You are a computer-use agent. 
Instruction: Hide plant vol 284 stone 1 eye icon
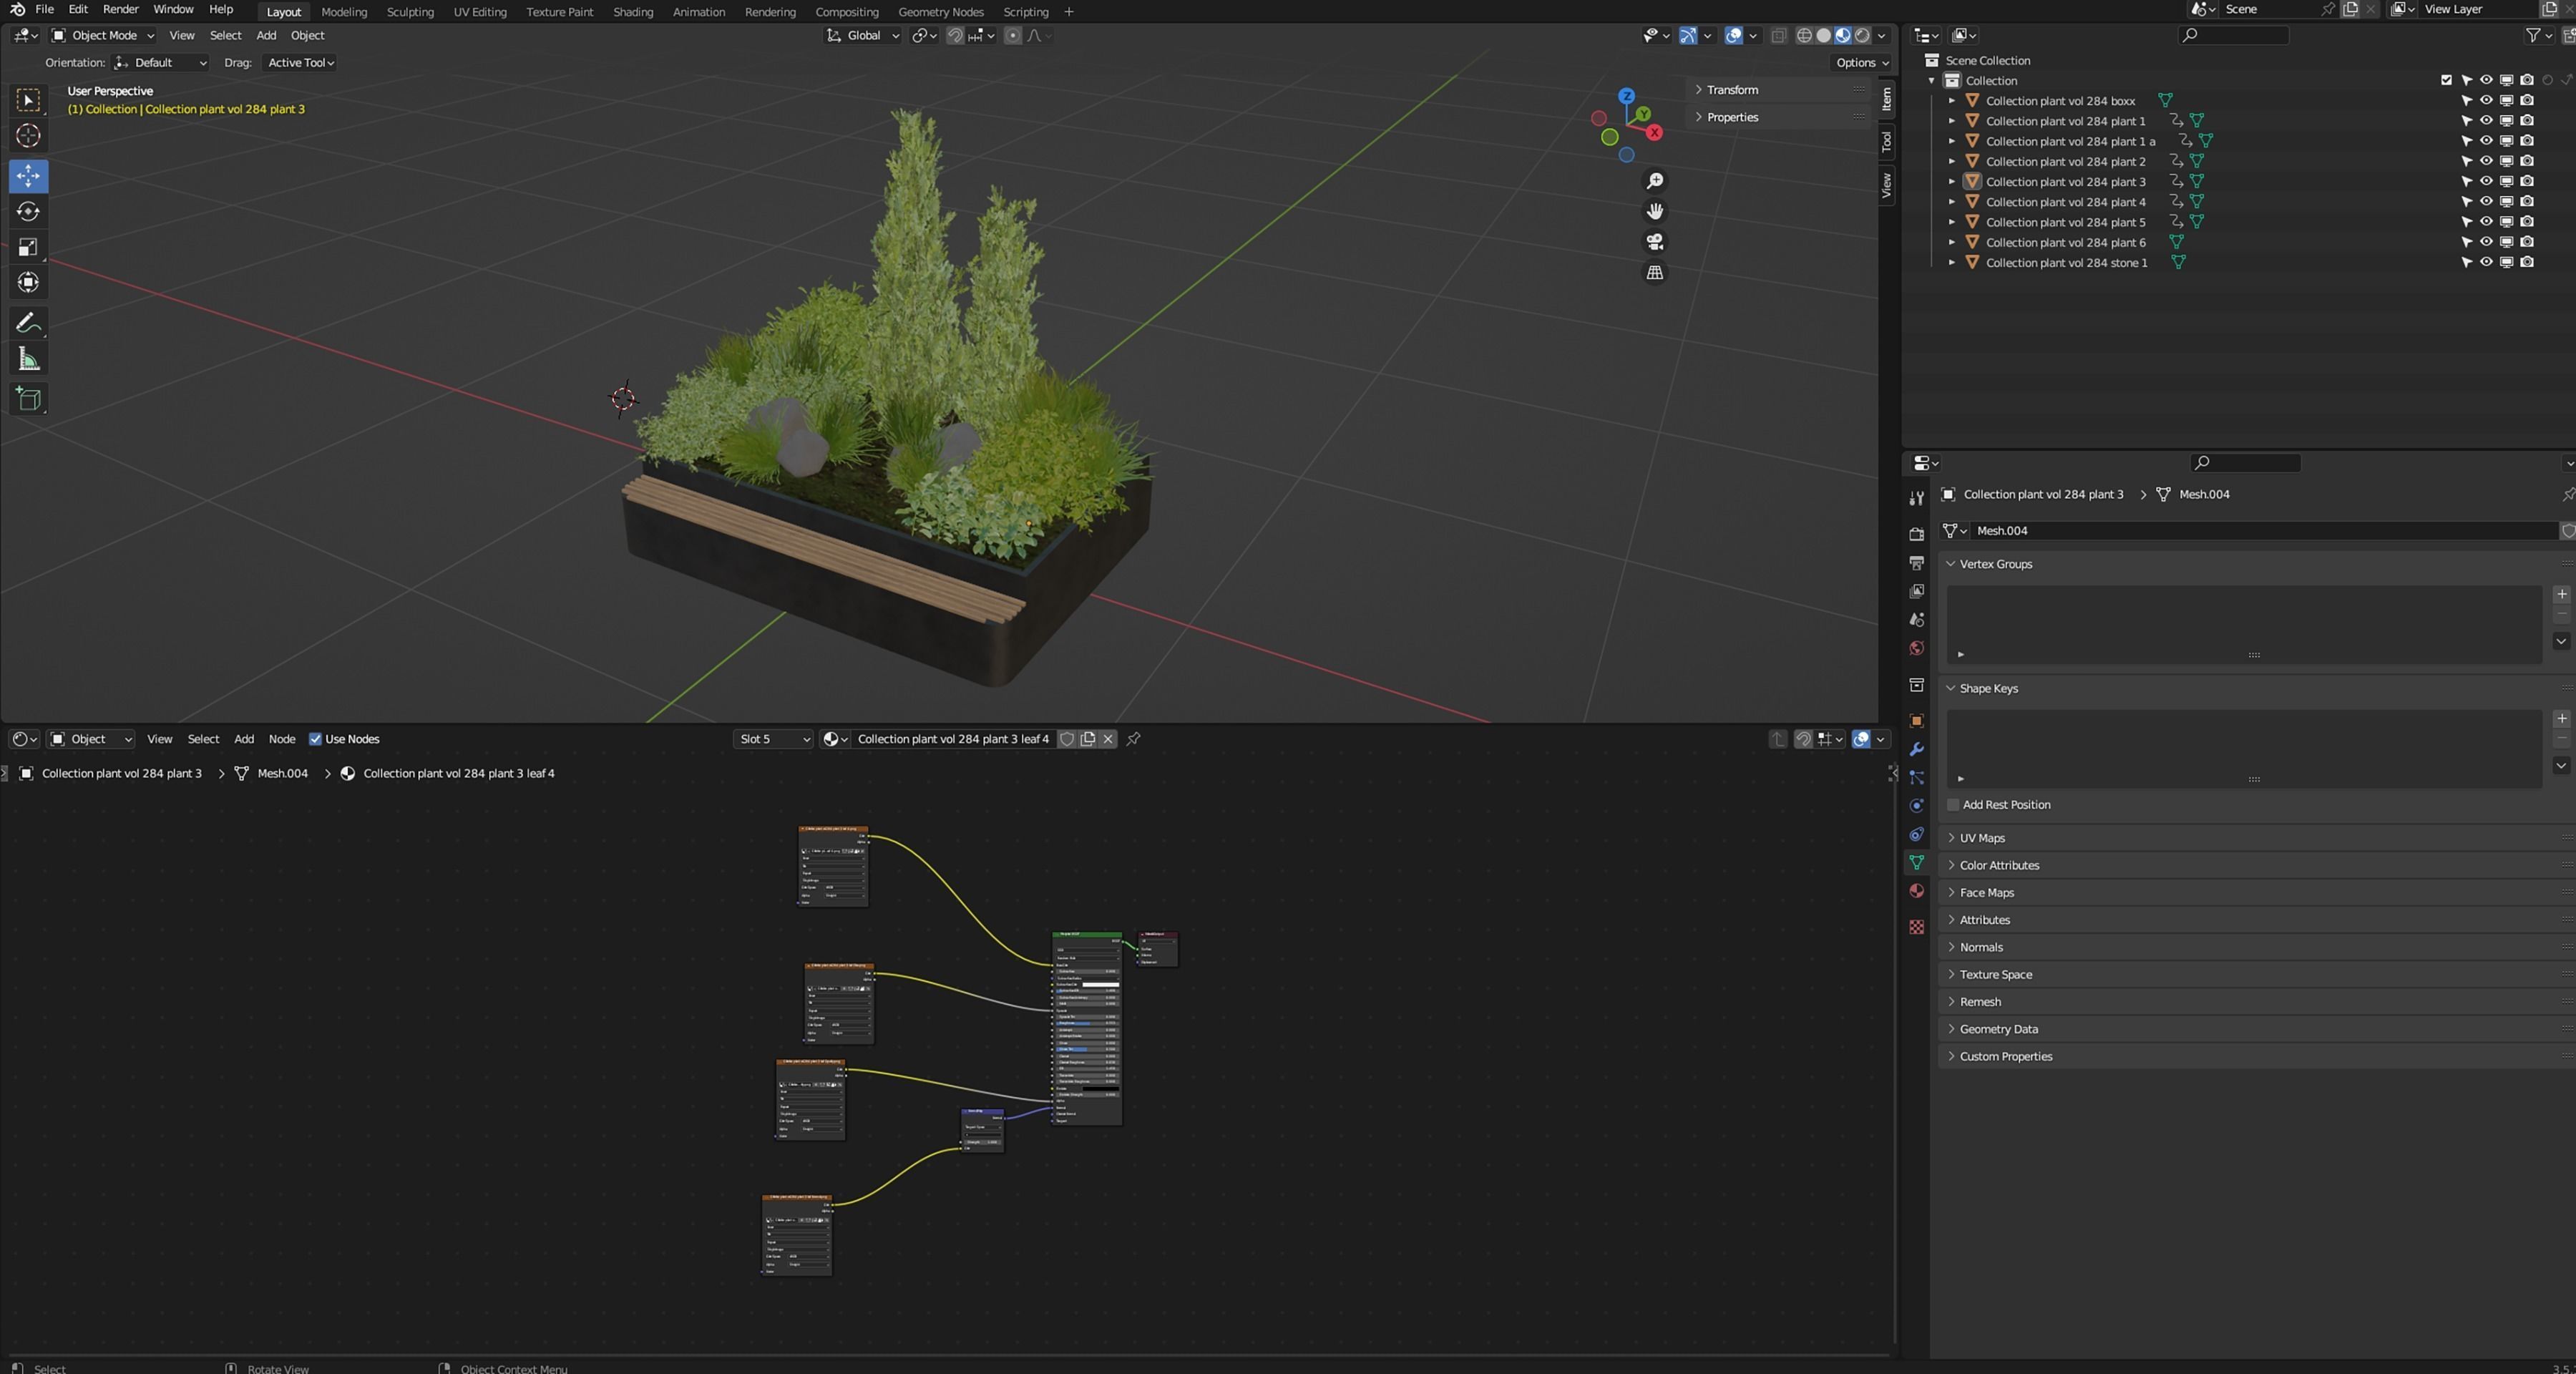[2486, 262]
